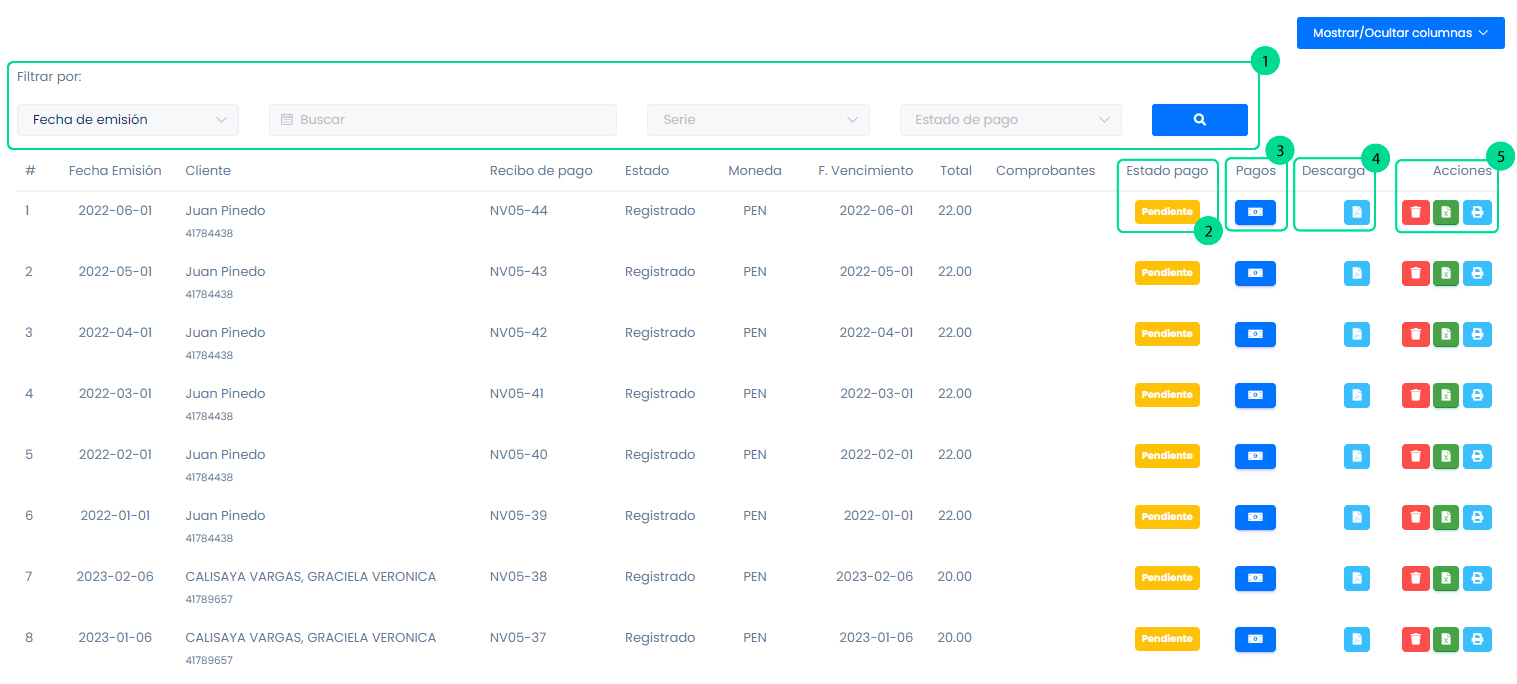Viewport: 1517px width, 684px height.
Task: Click the Fecha Emisión column header
Action: 115,171
